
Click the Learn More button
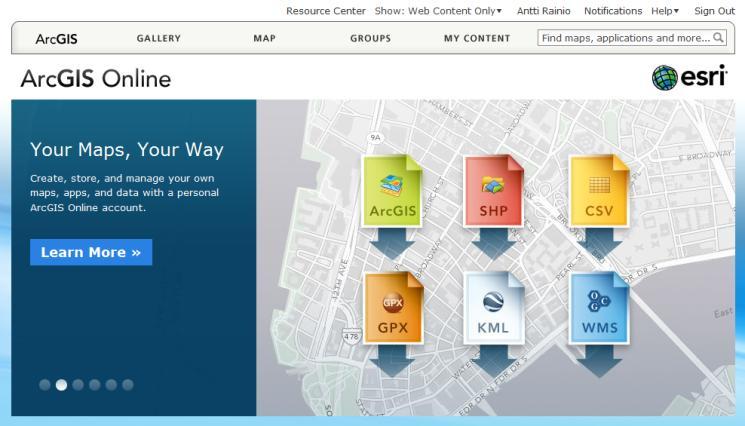point(91,252)
